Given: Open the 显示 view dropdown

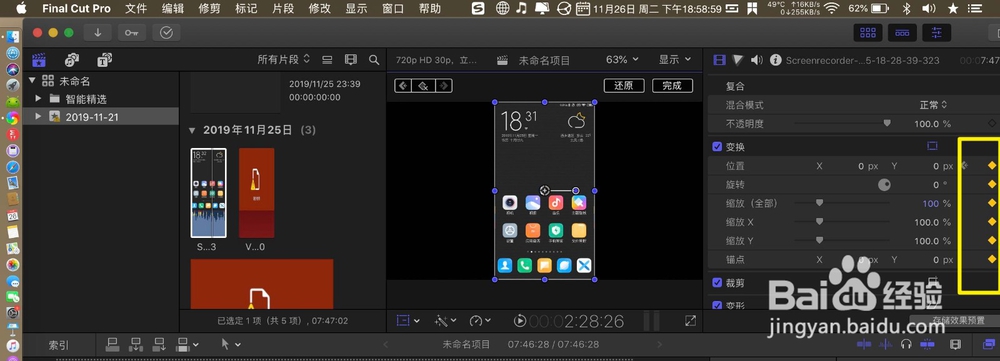Looking at the screenshot, I should click(675, 60).
